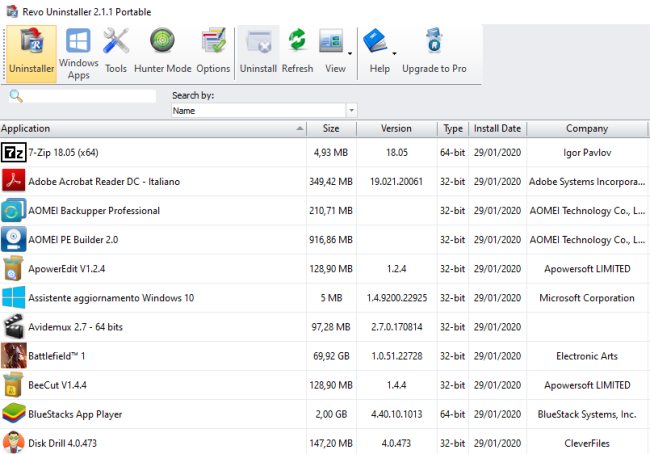
Task: Select the AOMEI PE Builder icon
Action: click(14, 239)
